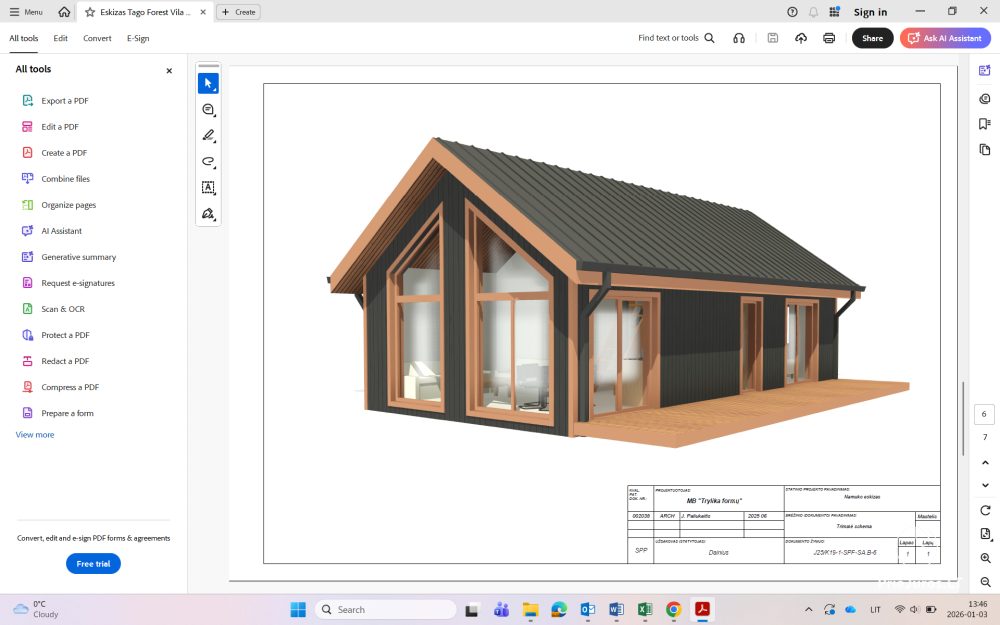
Task: Click the Free trial button
Action: pyautogui.click(x=93, y=564)
